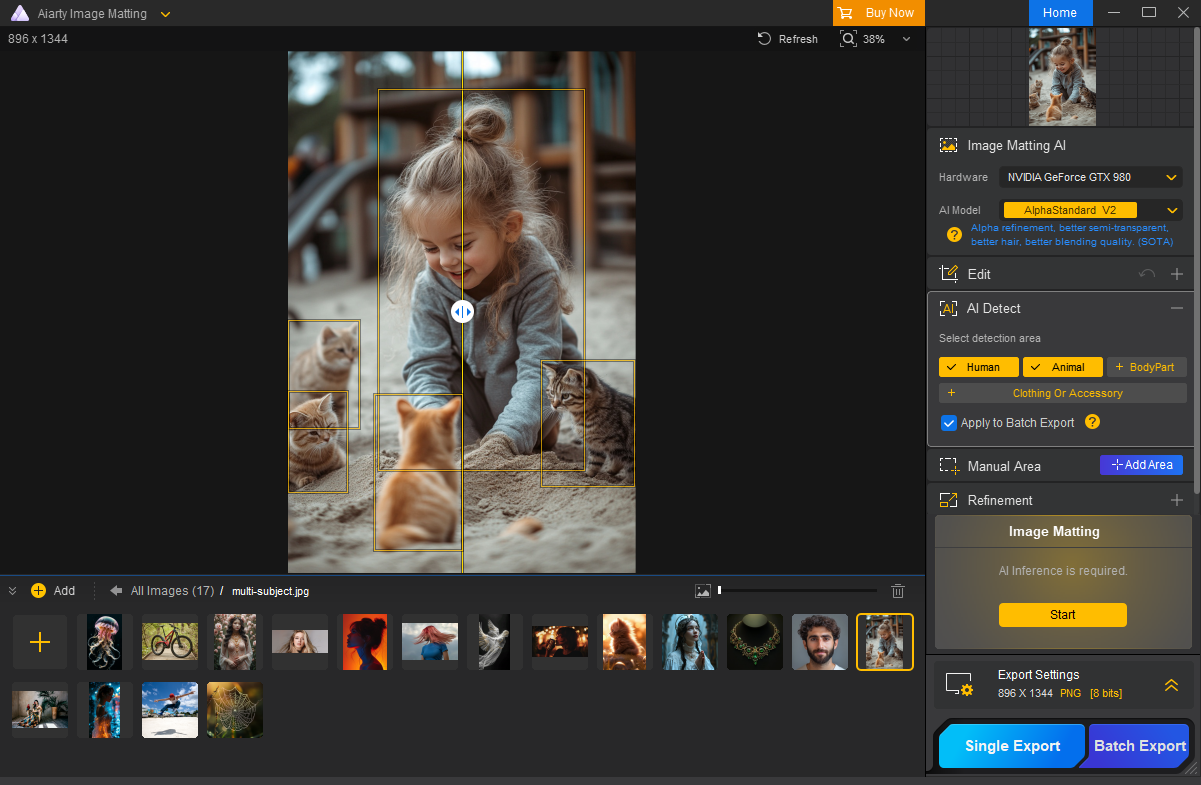Viewport: 1201px width, 785px height.
Task: Toggle the Human detection area option
Action: tap(978, 367)
